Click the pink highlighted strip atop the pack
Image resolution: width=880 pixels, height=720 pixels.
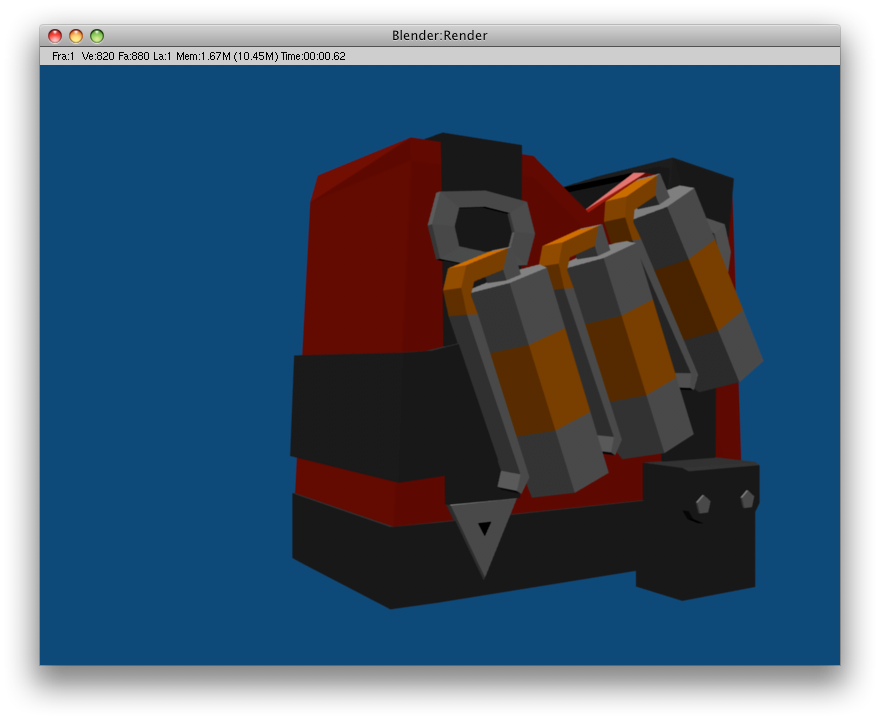click(615, 190)
